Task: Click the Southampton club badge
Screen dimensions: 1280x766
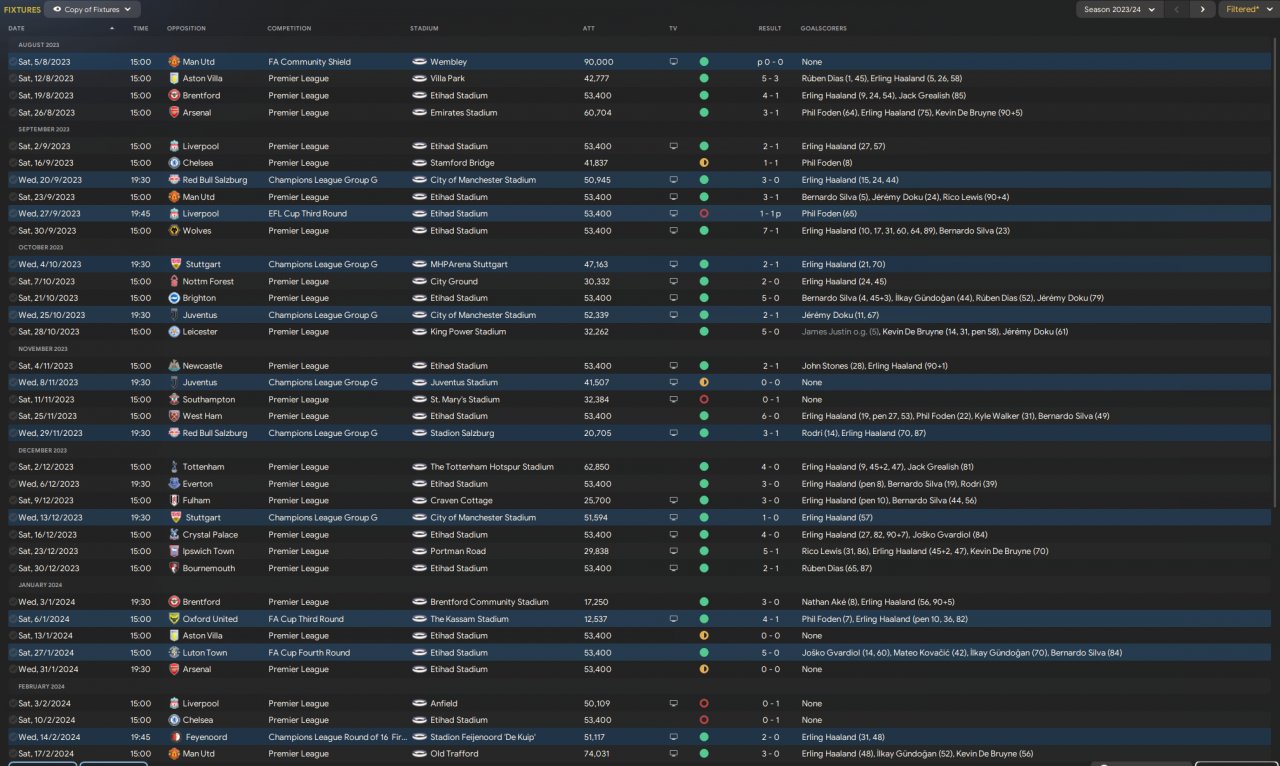Action: pyautogui.click(x=174, y=400)
